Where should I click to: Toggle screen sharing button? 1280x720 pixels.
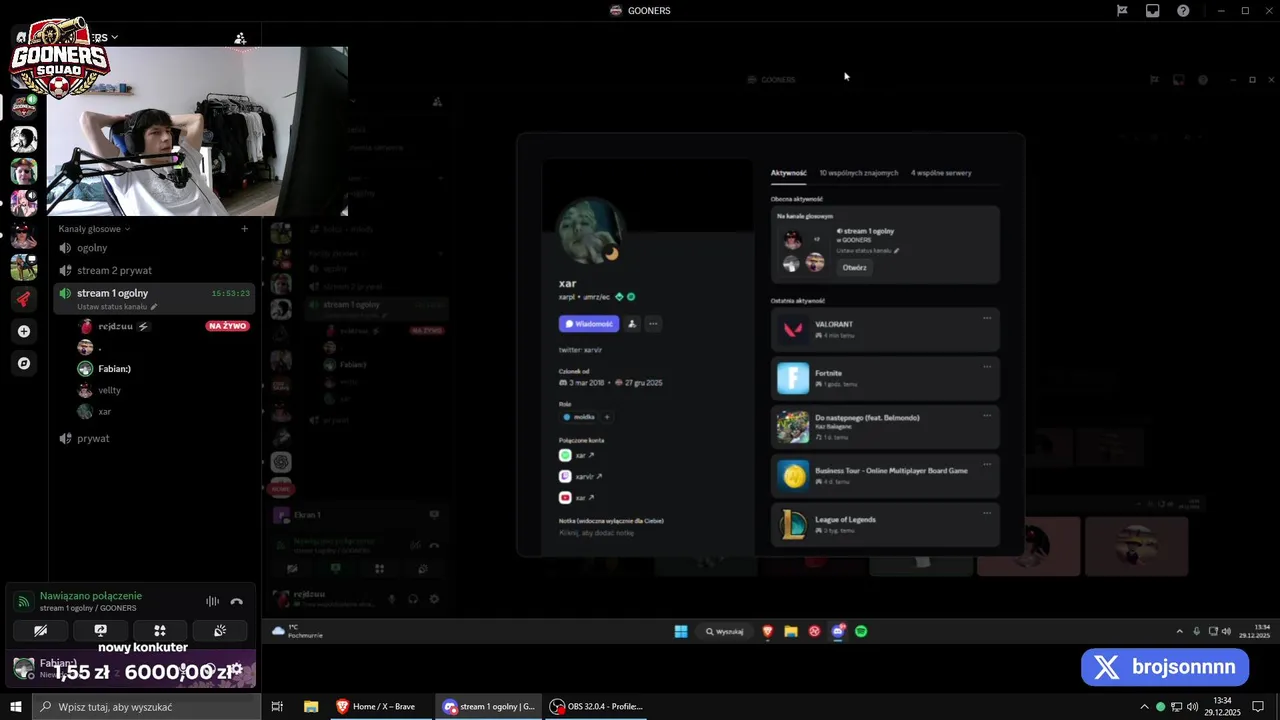pos(100,630)
